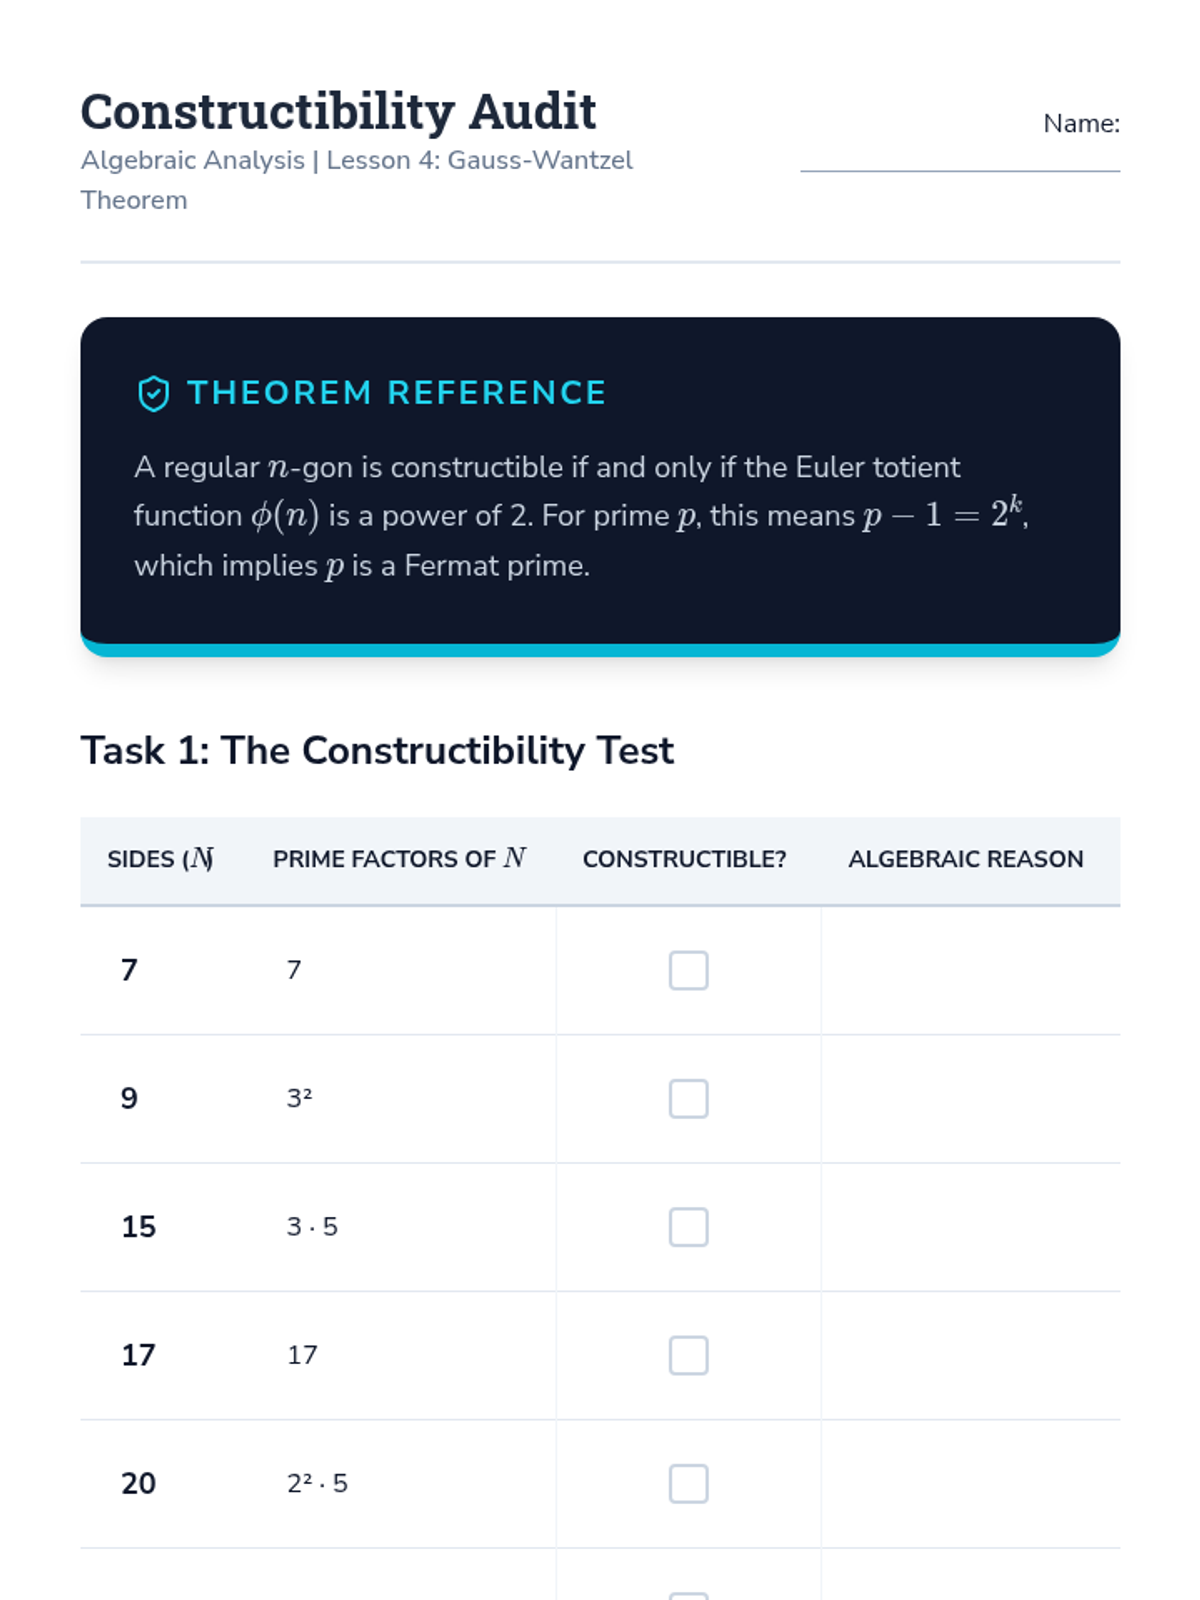Click the algebraic reason cell for 15
Screen dimensions: 1200x1600
click(x=969, y=1227)
